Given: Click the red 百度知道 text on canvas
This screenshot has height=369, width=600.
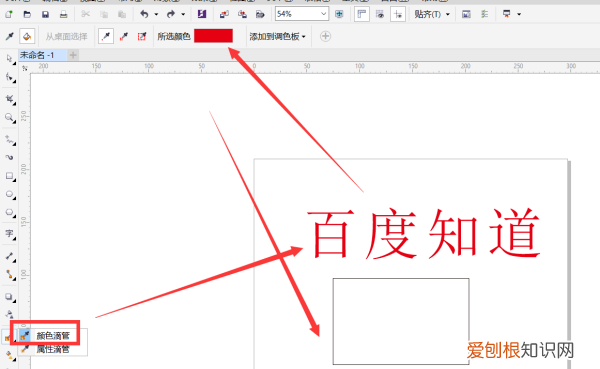Looking at the screenshot, I should coord(424,233).
